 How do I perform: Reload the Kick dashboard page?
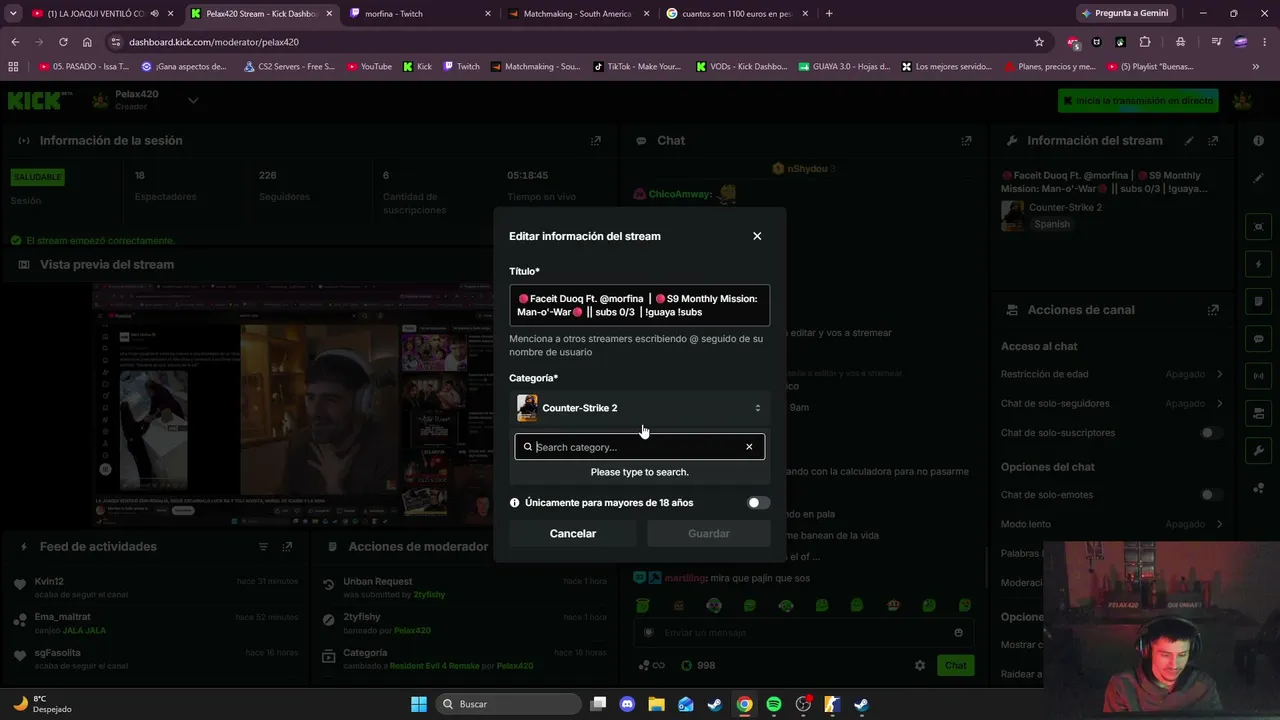[x=63, y=42]
